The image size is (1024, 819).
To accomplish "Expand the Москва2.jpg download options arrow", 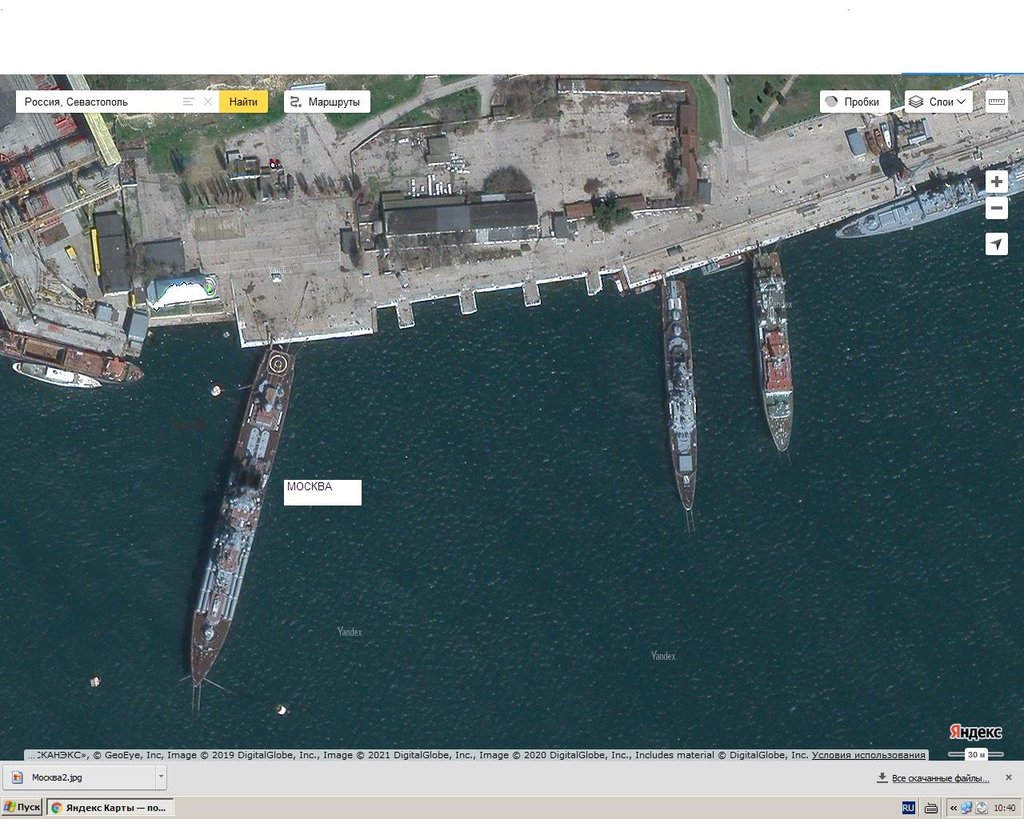I will tap(161, 777).
